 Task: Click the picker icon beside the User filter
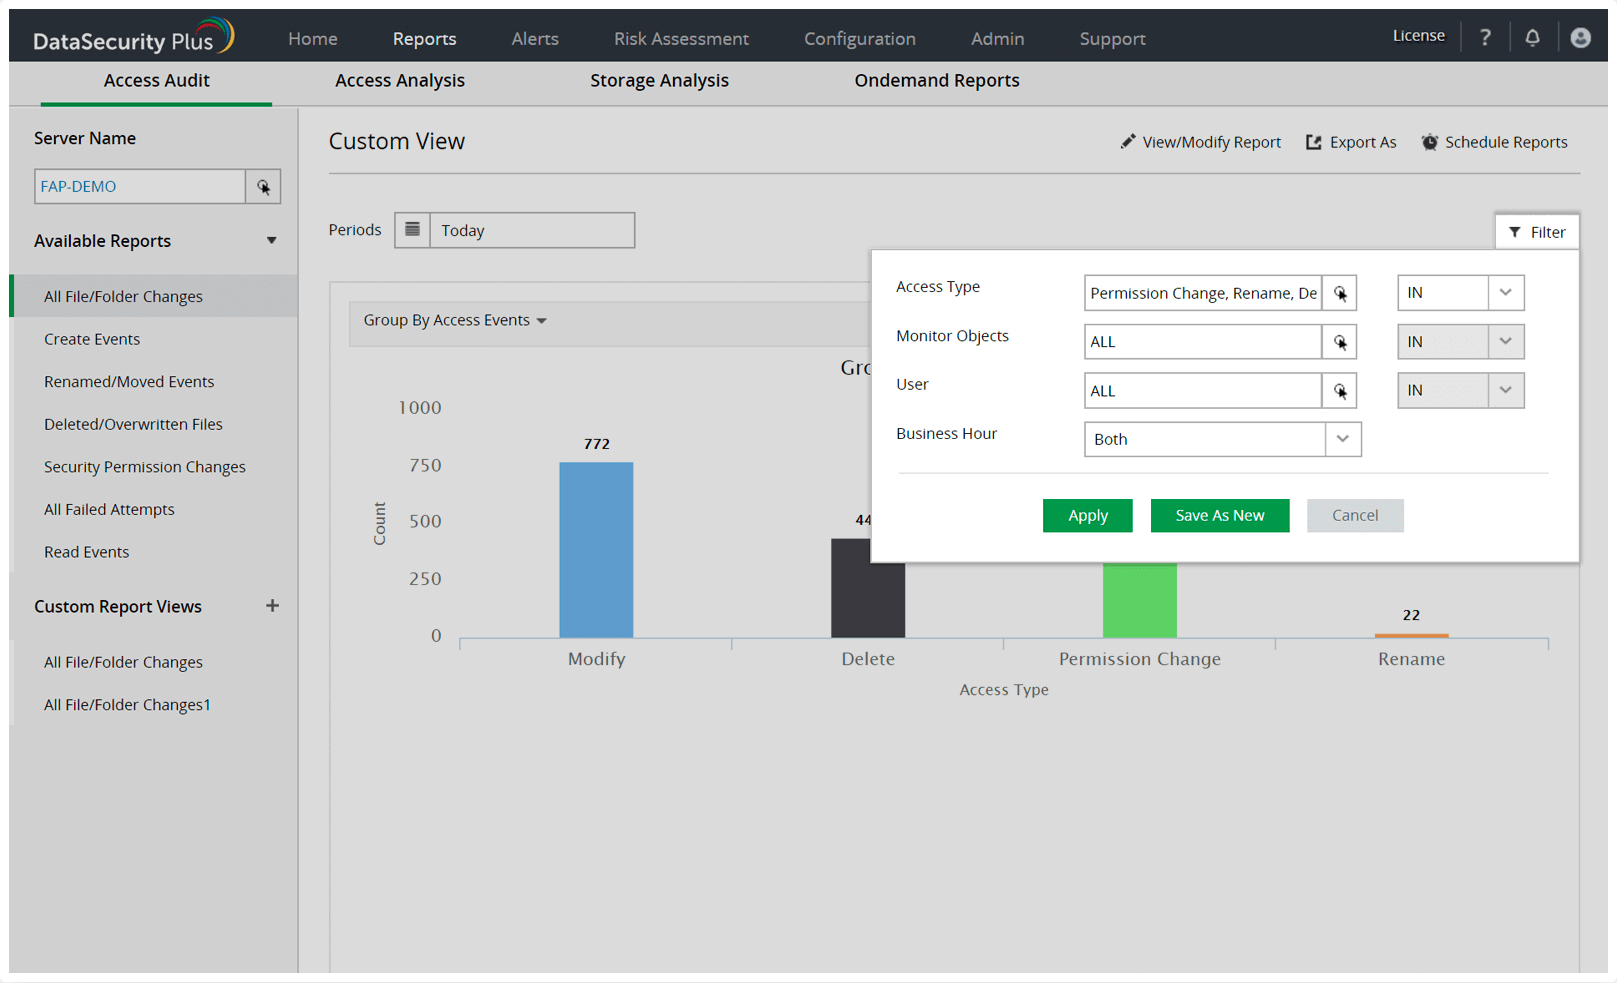tap(1340, 390)
